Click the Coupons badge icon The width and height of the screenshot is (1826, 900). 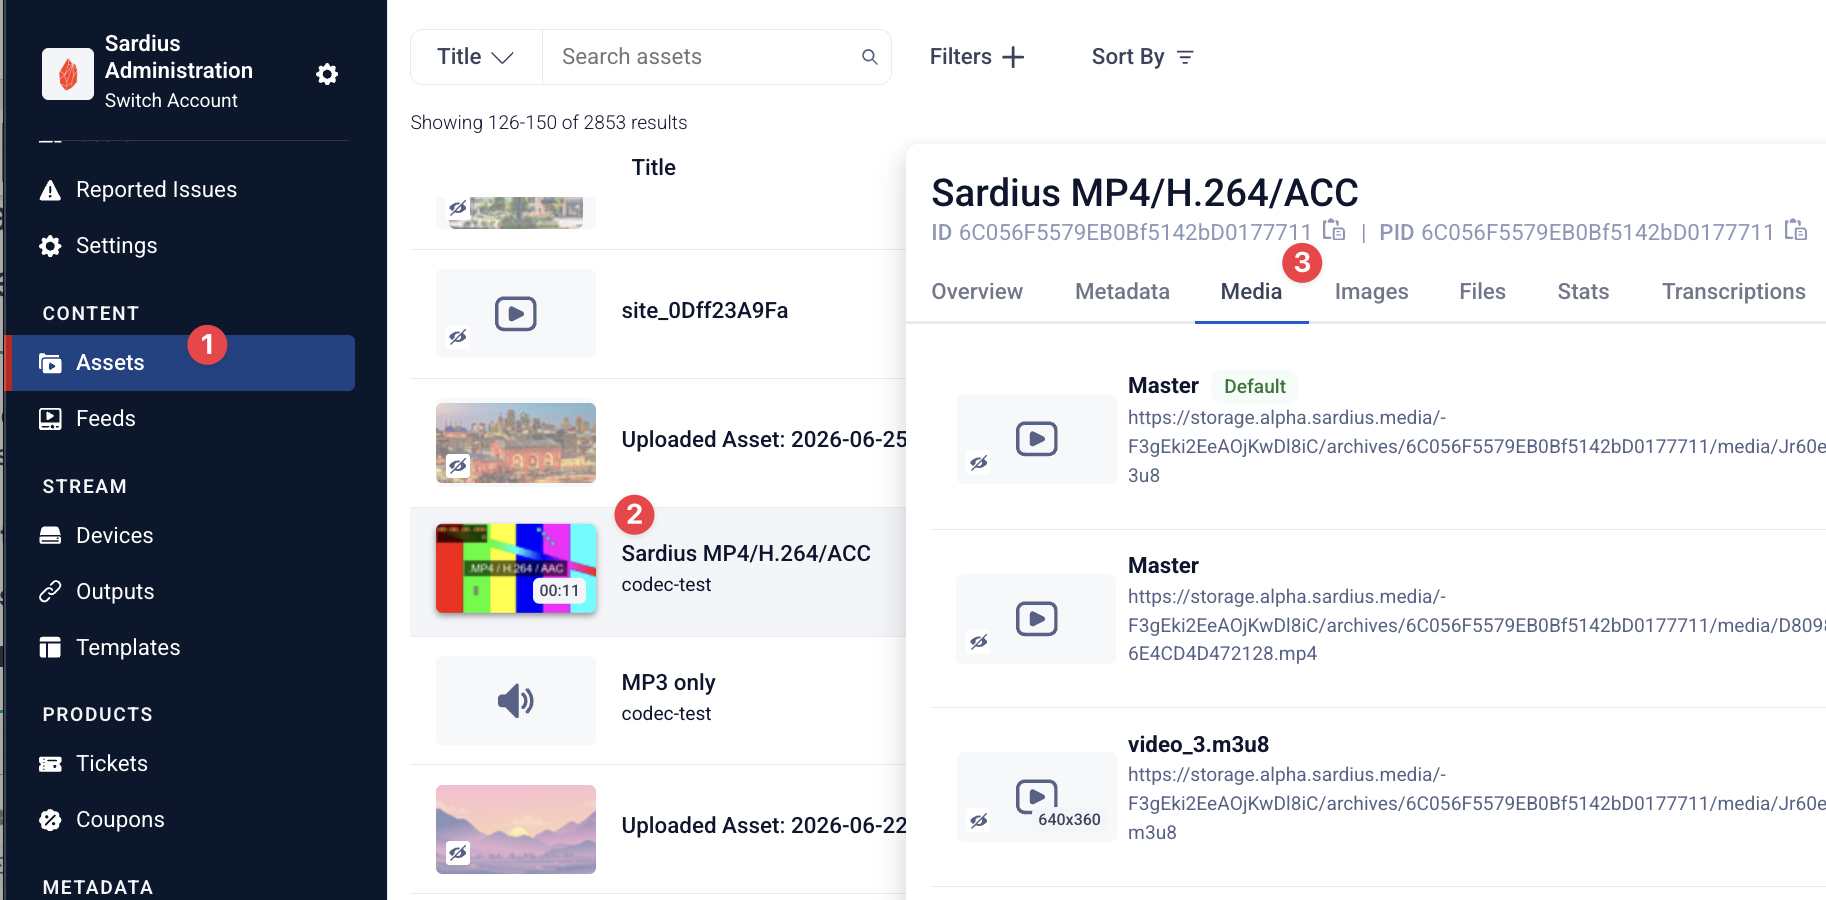(50, 820)
